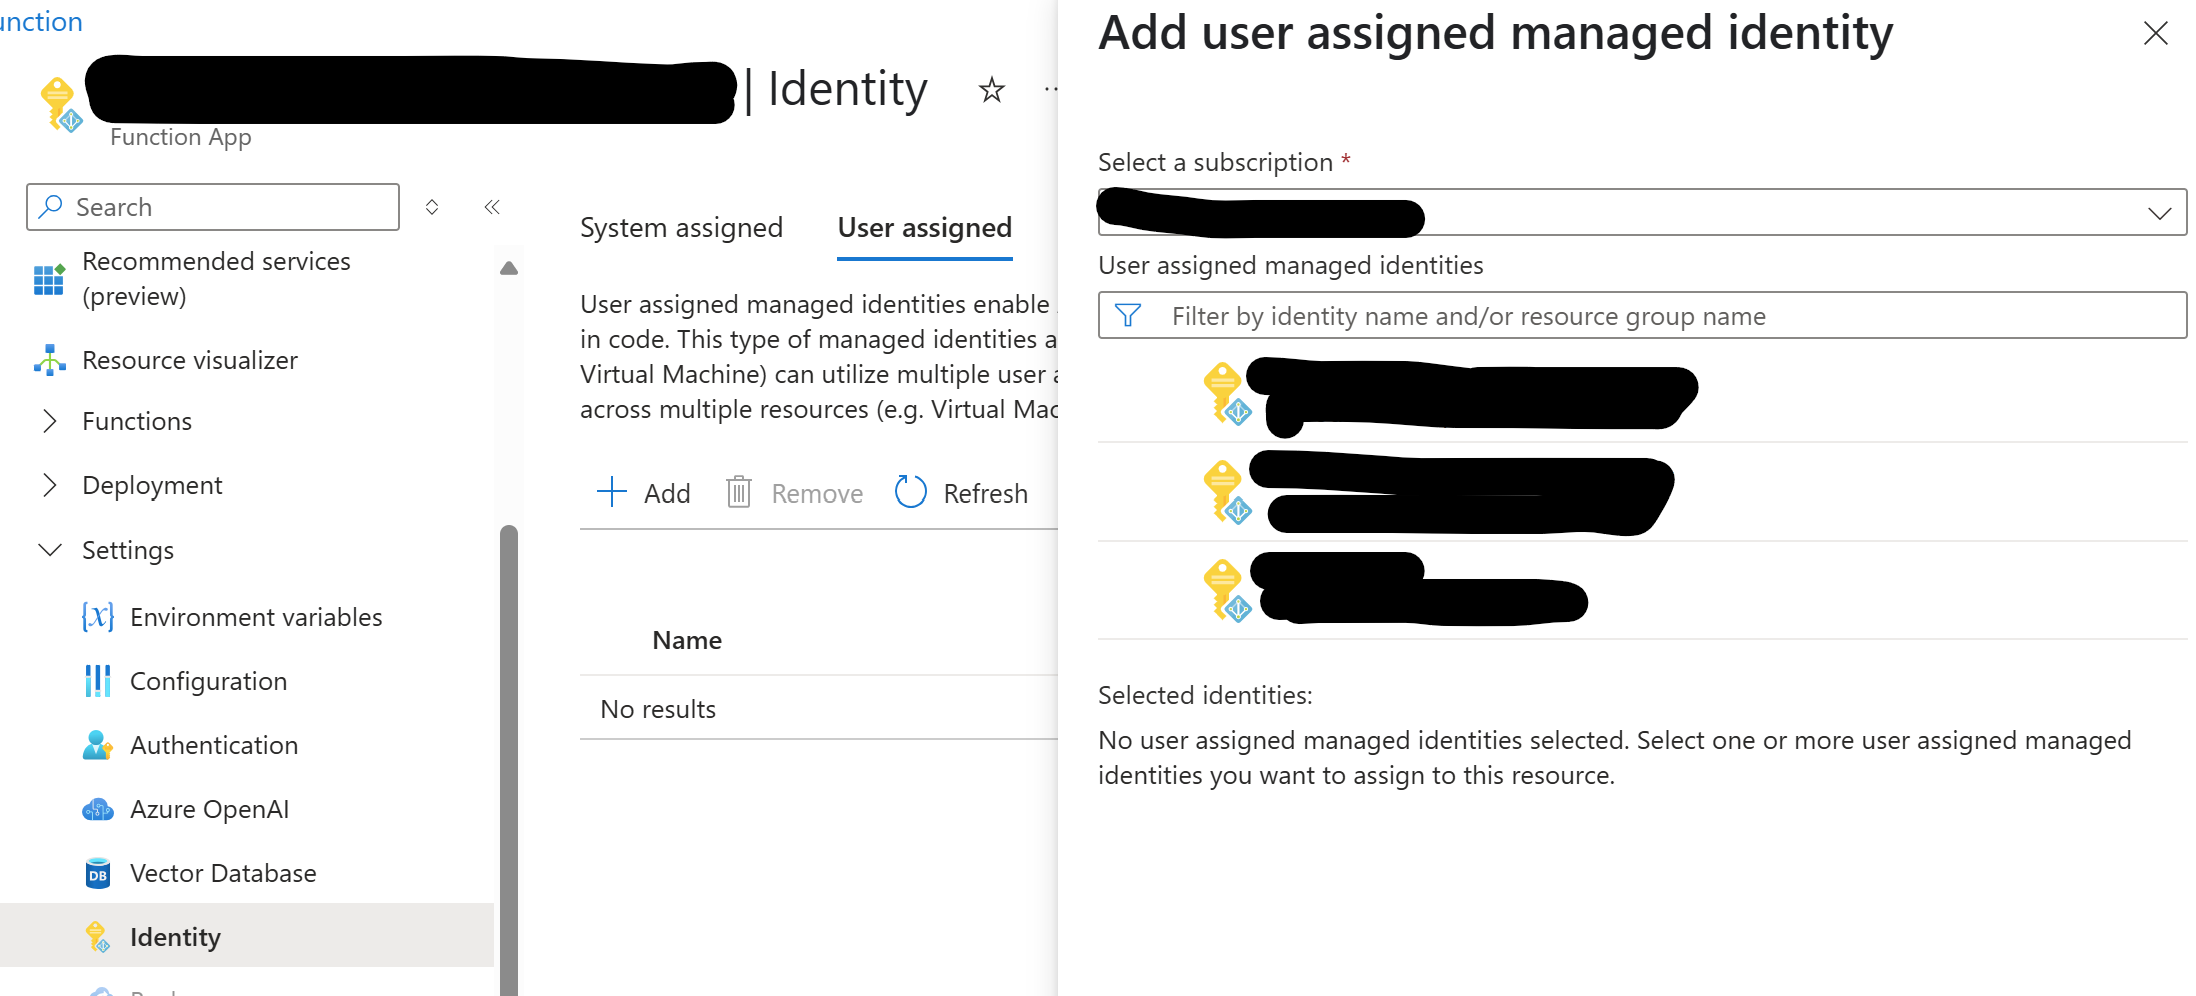Click 'User assigned managed identities' label
The height and width of the screenshot is (996, 2196).
click(1290, 265)
